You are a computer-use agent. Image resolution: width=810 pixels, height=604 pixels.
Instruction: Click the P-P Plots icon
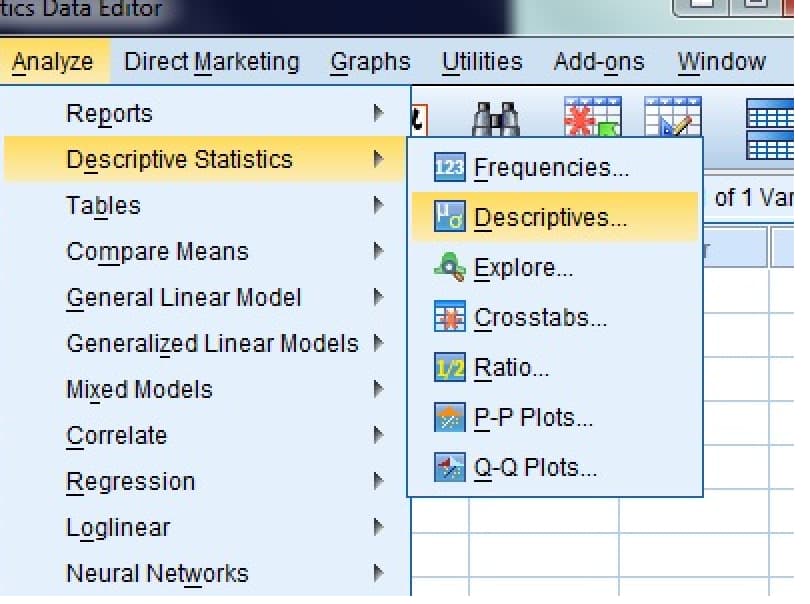click(x=449, y=417)
